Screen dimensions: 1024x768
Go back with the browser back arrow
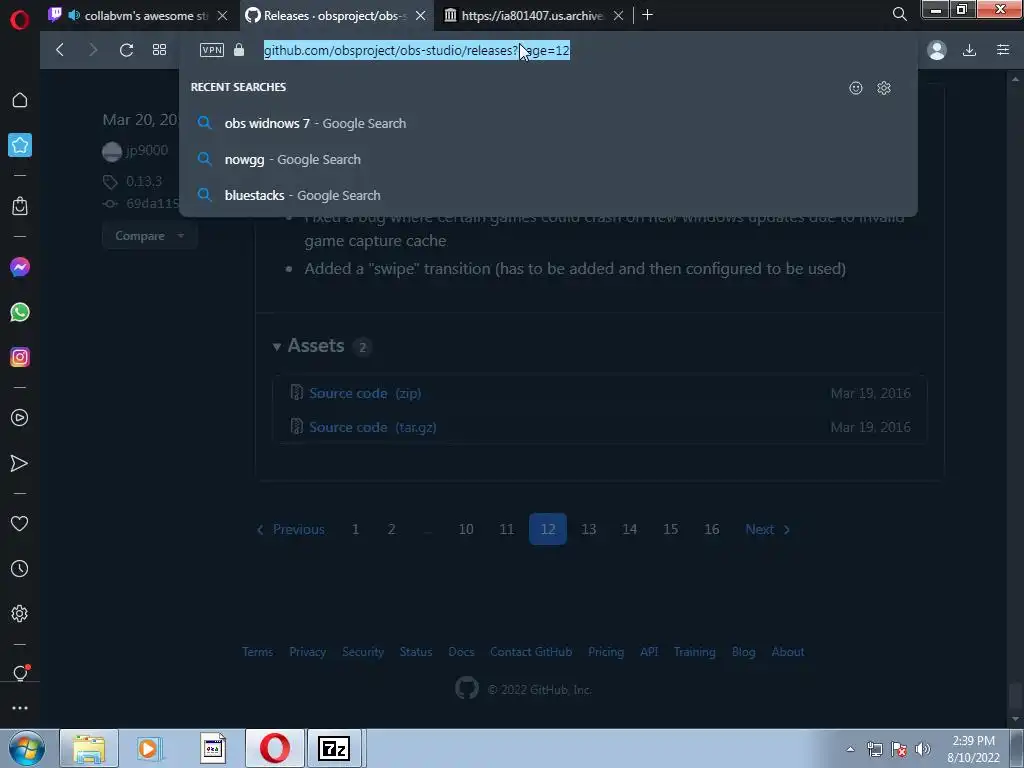click(60, 50)
